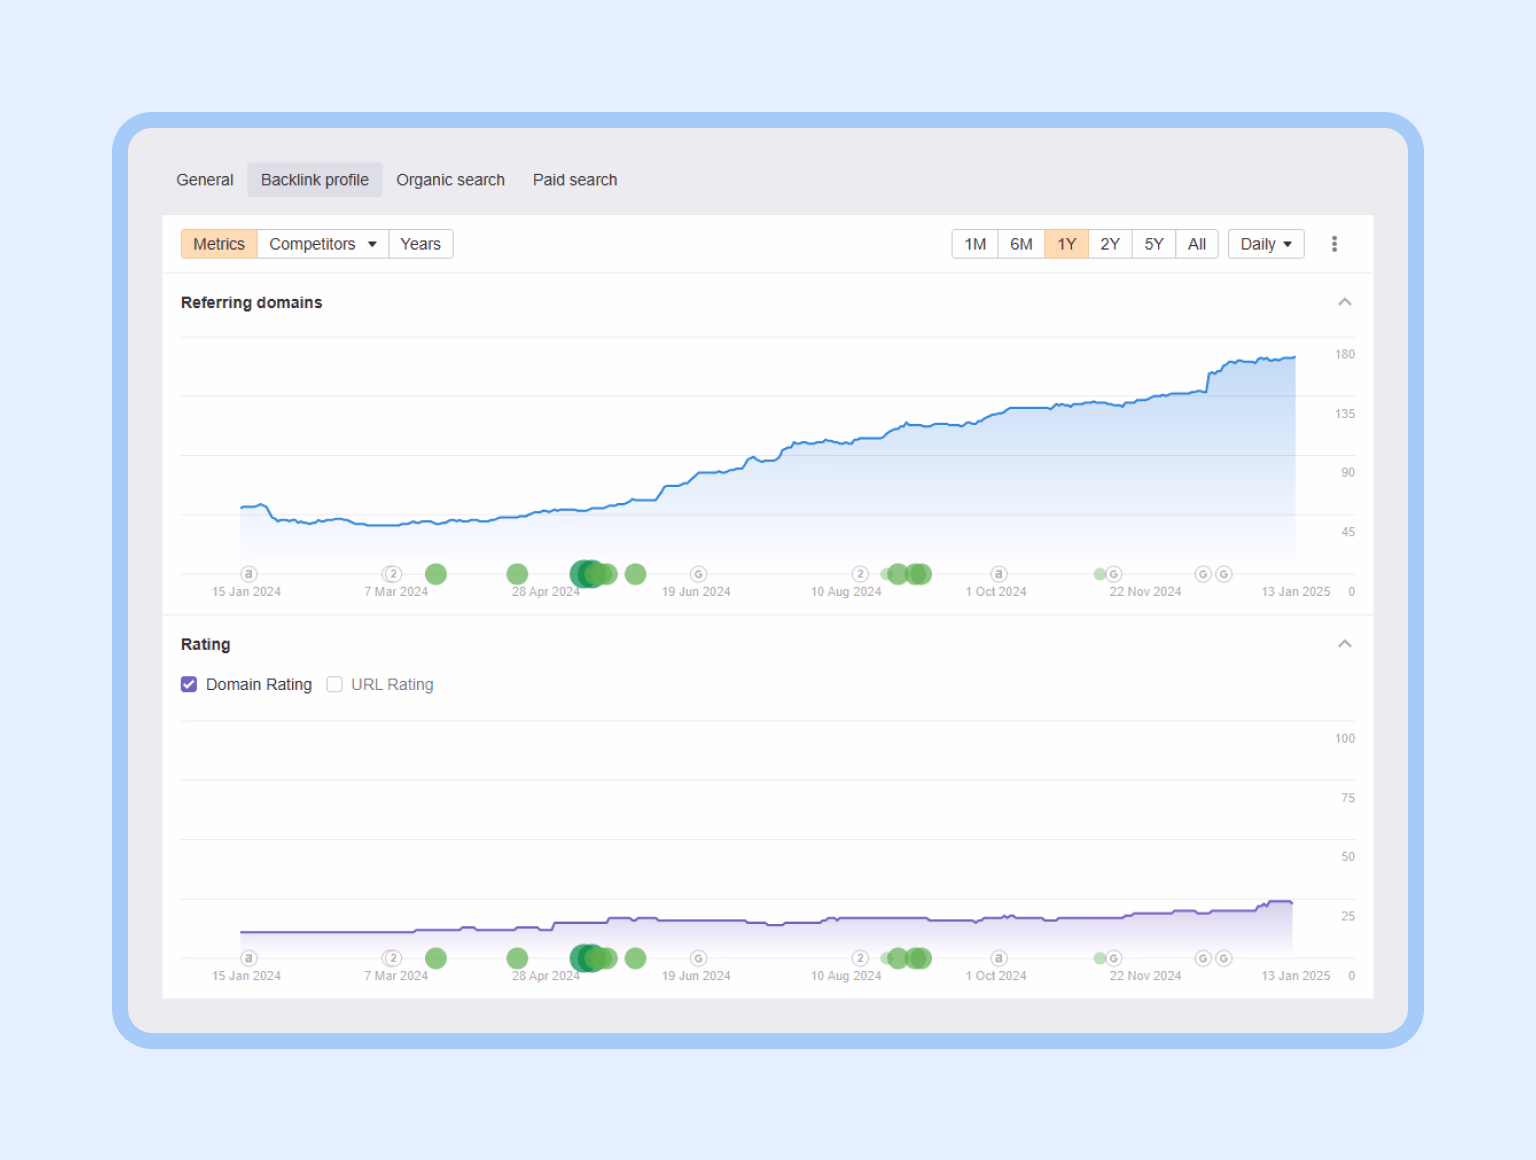Click the last G marker before 13 Jan 2025 in Referring domains

[x=1223, y=574]
